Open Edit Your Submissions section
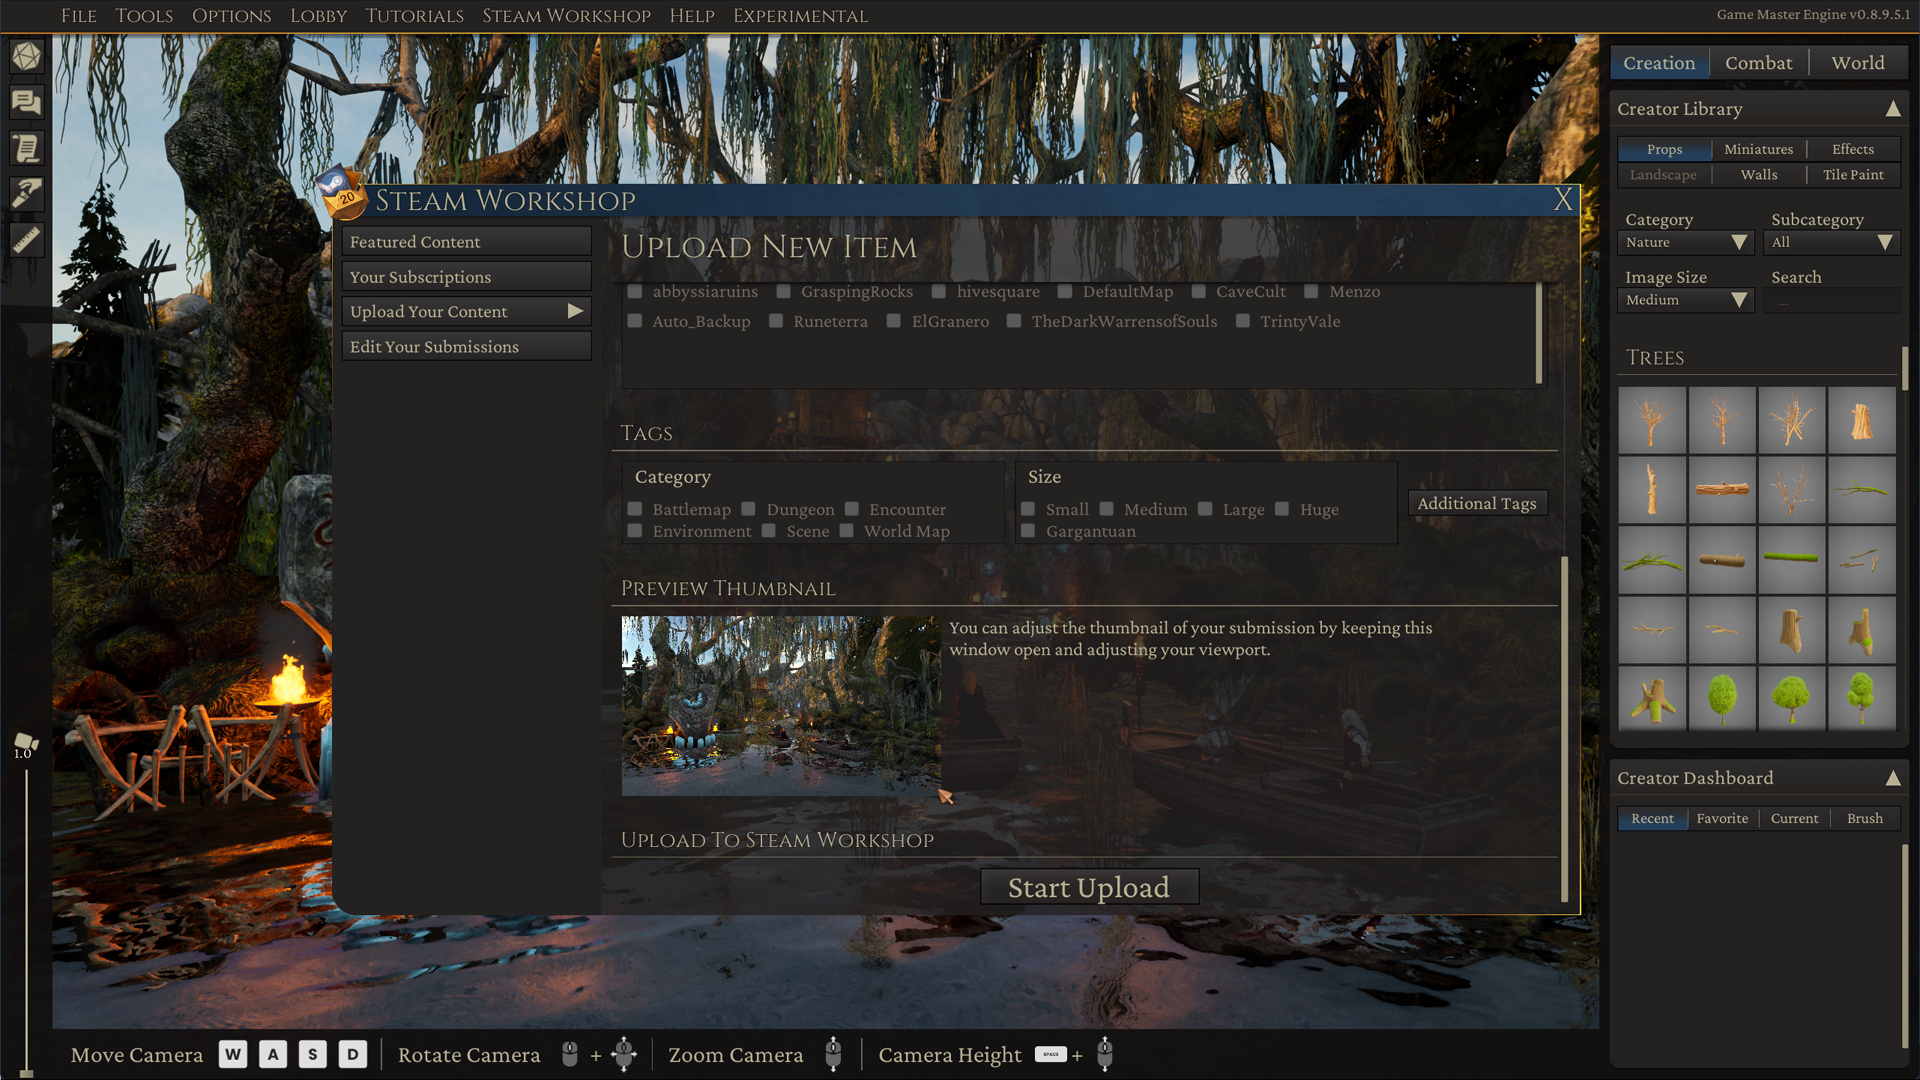This screenshot has height=1080, width=1920. [x=466, y=347]
